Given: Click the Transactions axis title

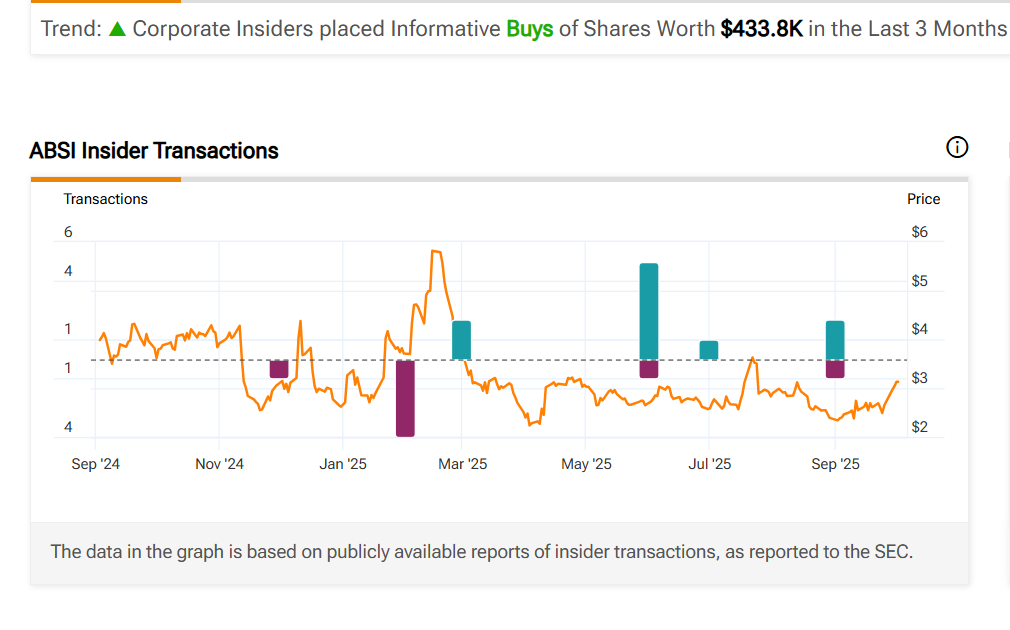Looking at the screenshot, I should point(105,199).
